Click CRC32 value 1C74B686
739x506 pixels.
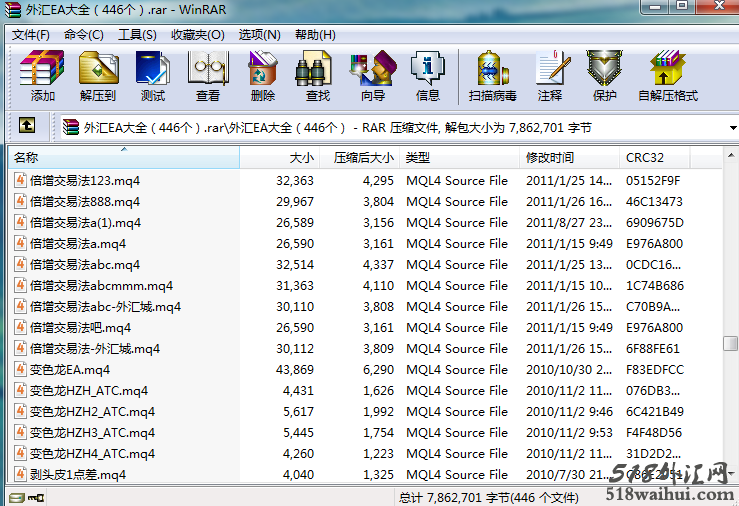point(655,286)
